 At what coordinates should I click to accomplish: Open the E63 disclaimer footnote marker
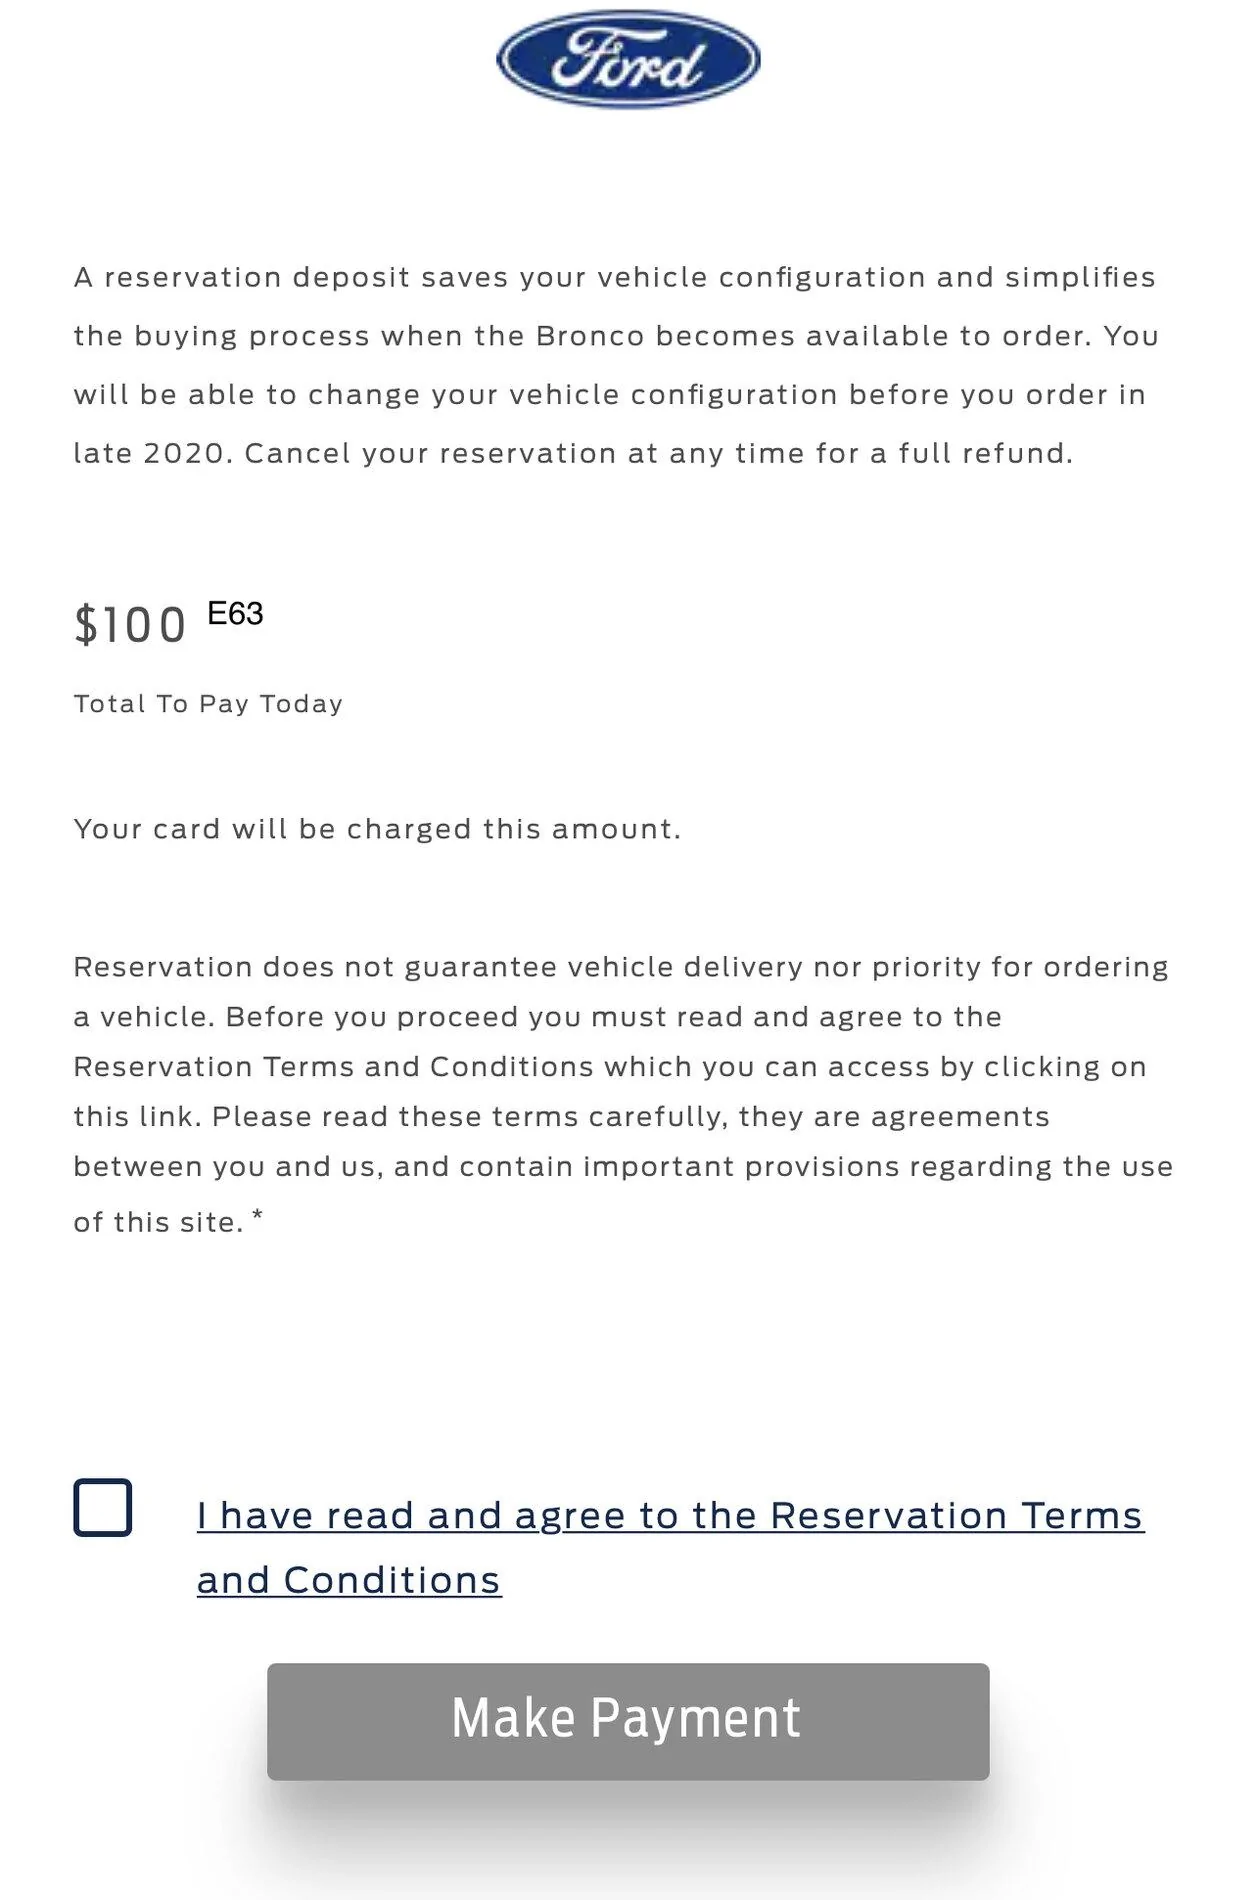235,613
